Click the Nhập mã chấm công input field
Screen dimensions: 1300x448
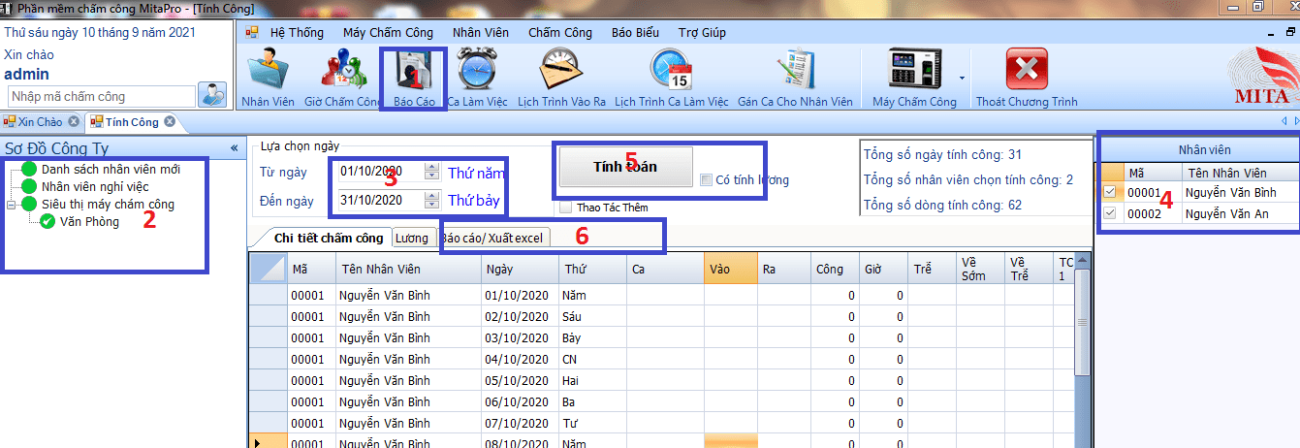coord(102,97)
